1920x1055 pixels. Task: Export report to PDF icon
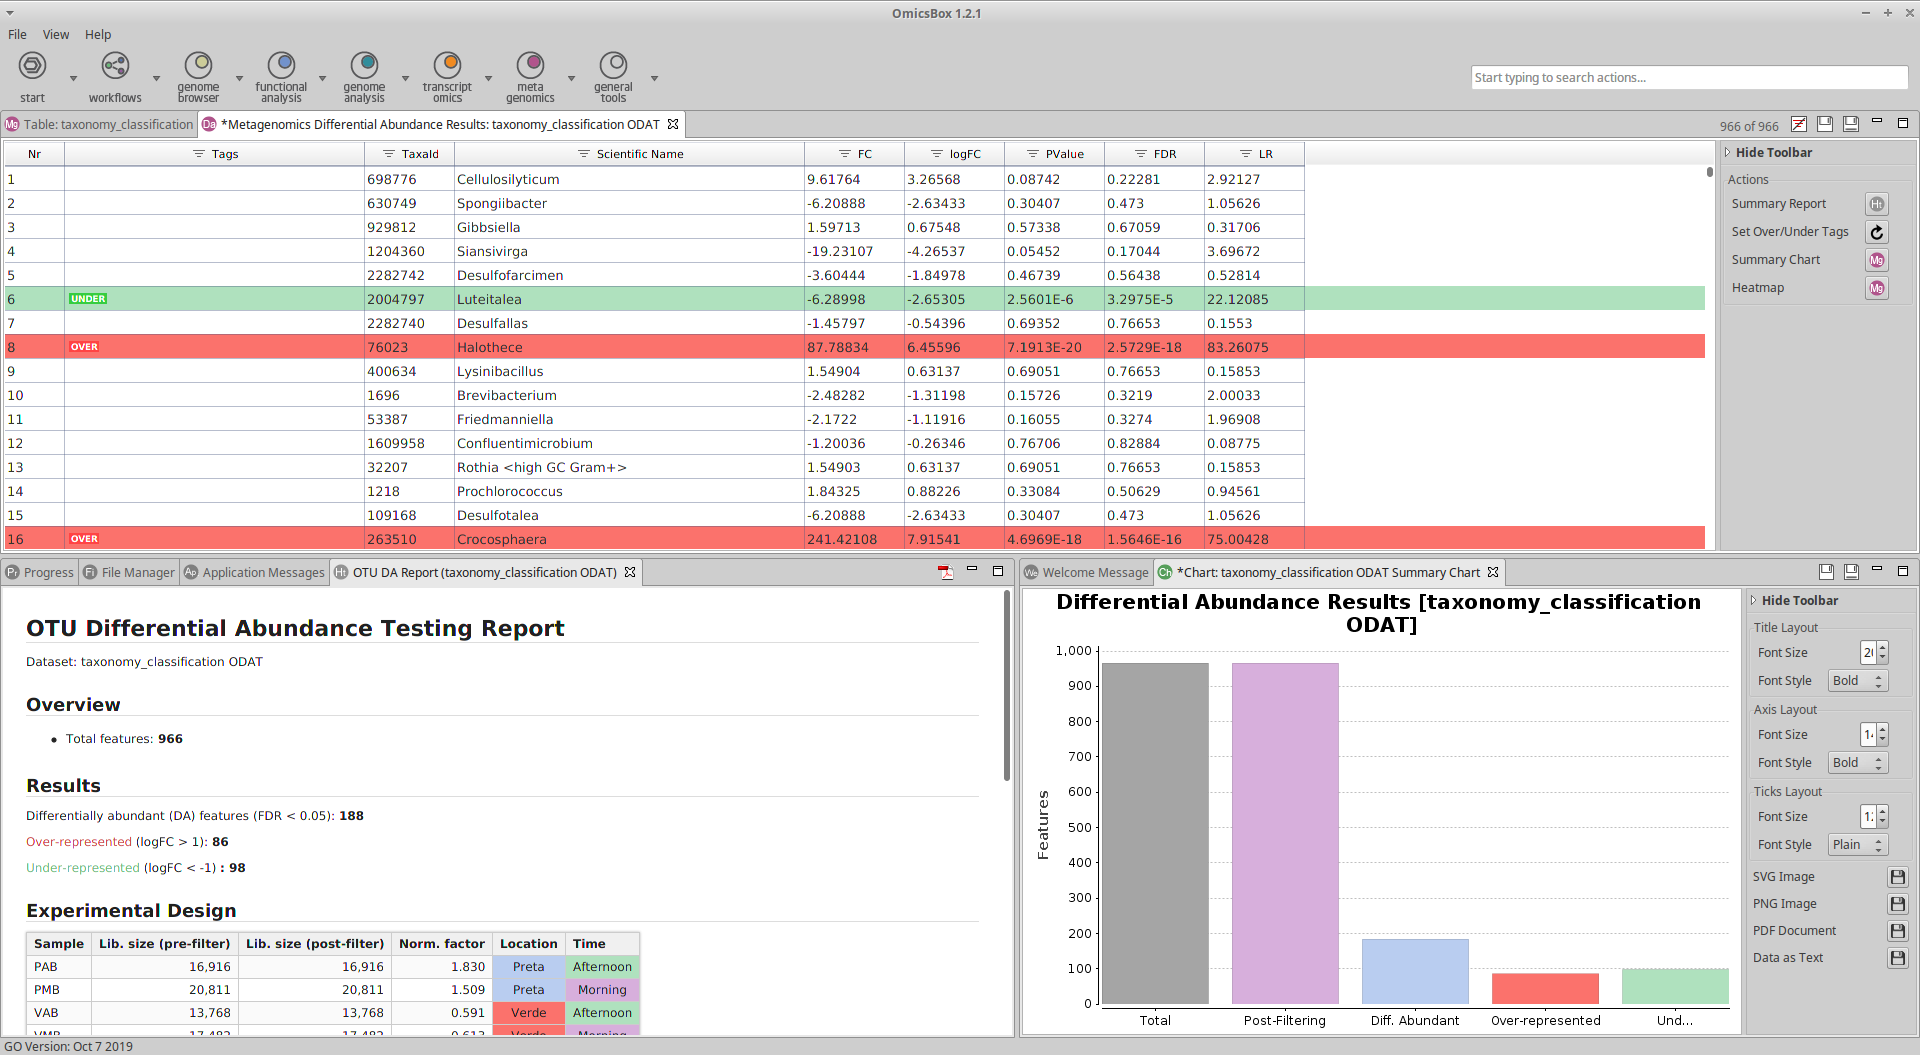pyautogui.click(x=945, y=572)
